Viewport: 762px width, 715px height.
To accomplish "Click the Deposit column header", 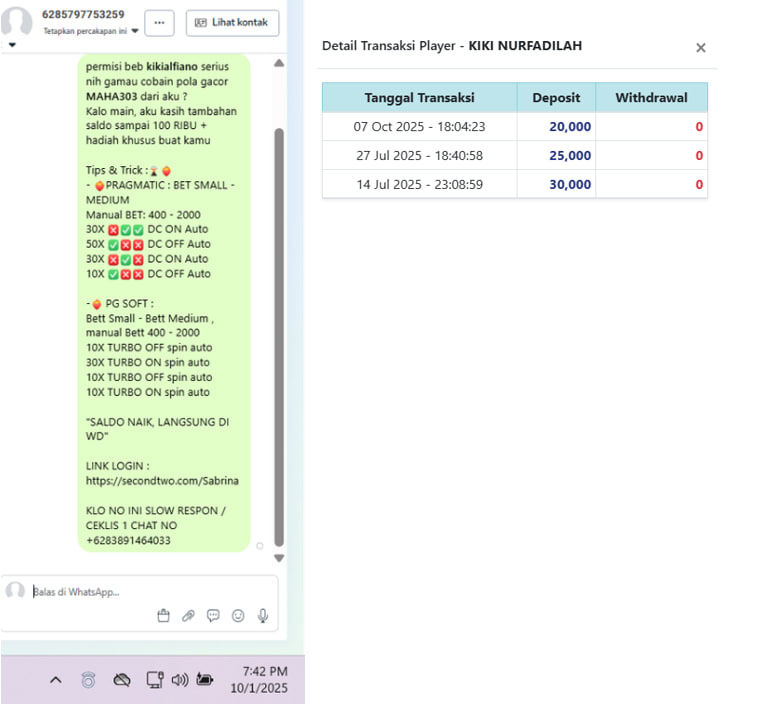I will coord(556,98).
